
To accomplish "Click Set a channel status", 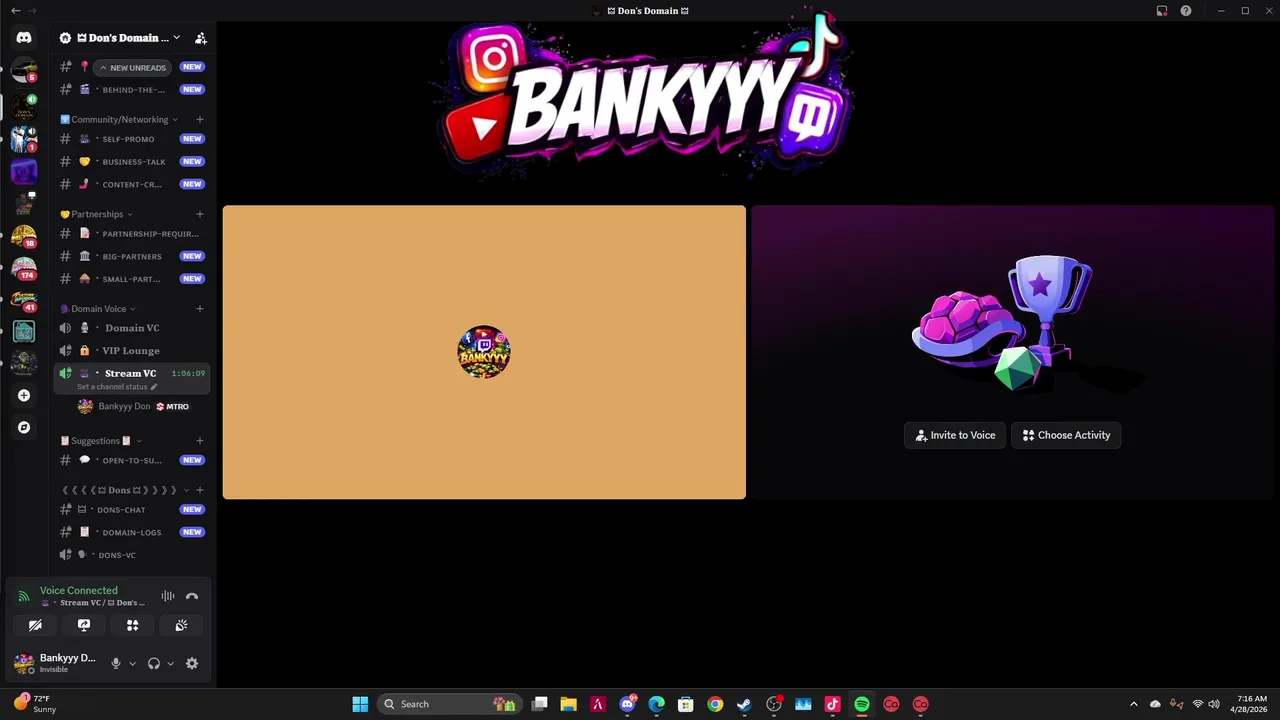I will point(117,387).
